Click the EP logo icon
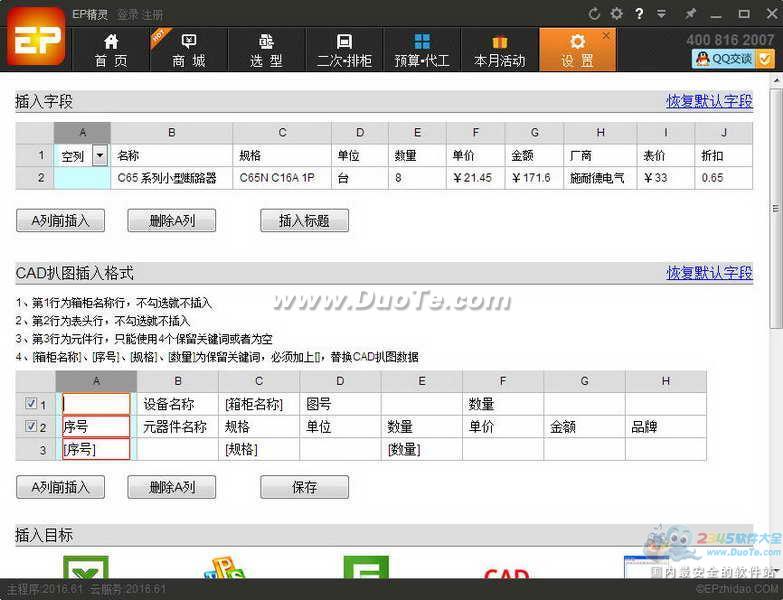Screen dimensions: 783x600 coord(36,36)
